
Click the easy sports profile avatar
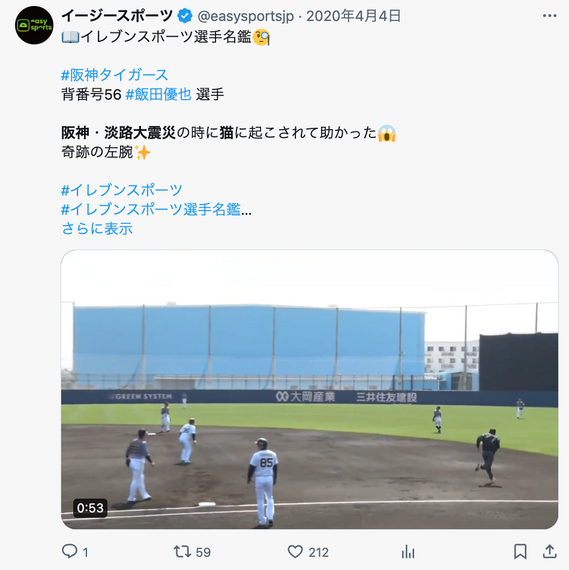point(34,25)
